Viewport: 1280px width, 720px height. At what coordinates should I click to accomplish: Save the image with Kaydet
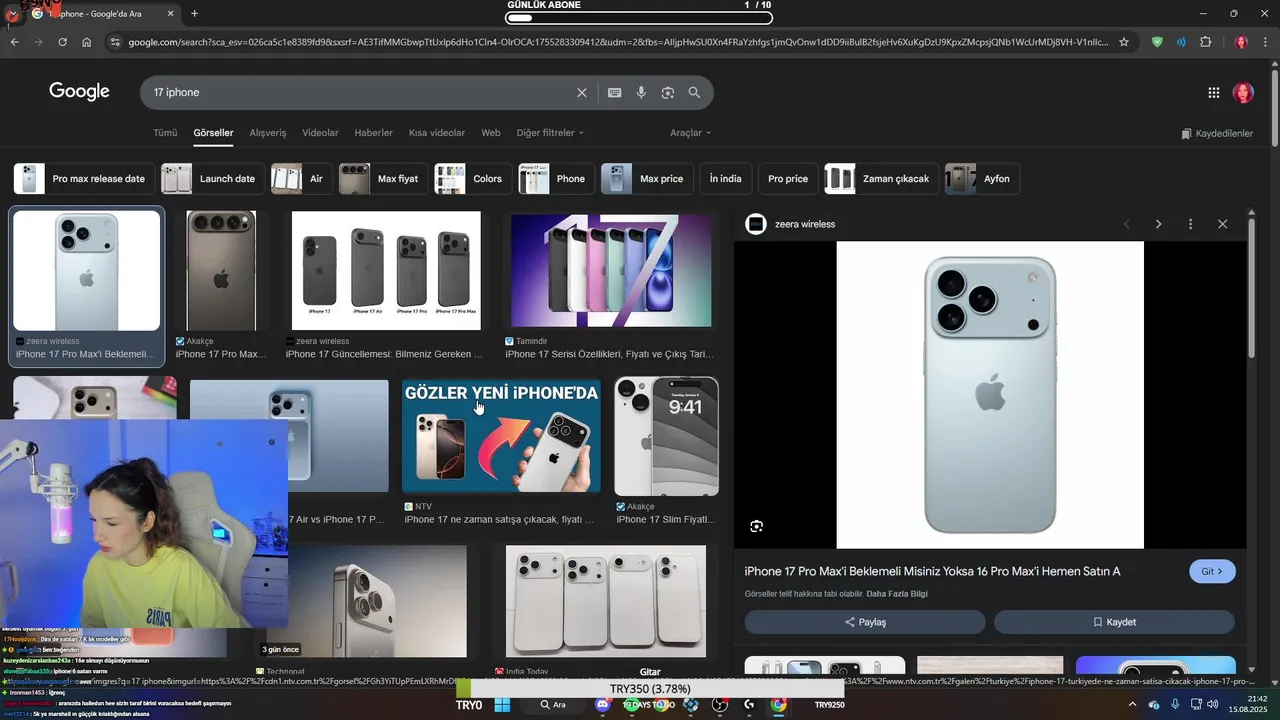[1114, 622]
